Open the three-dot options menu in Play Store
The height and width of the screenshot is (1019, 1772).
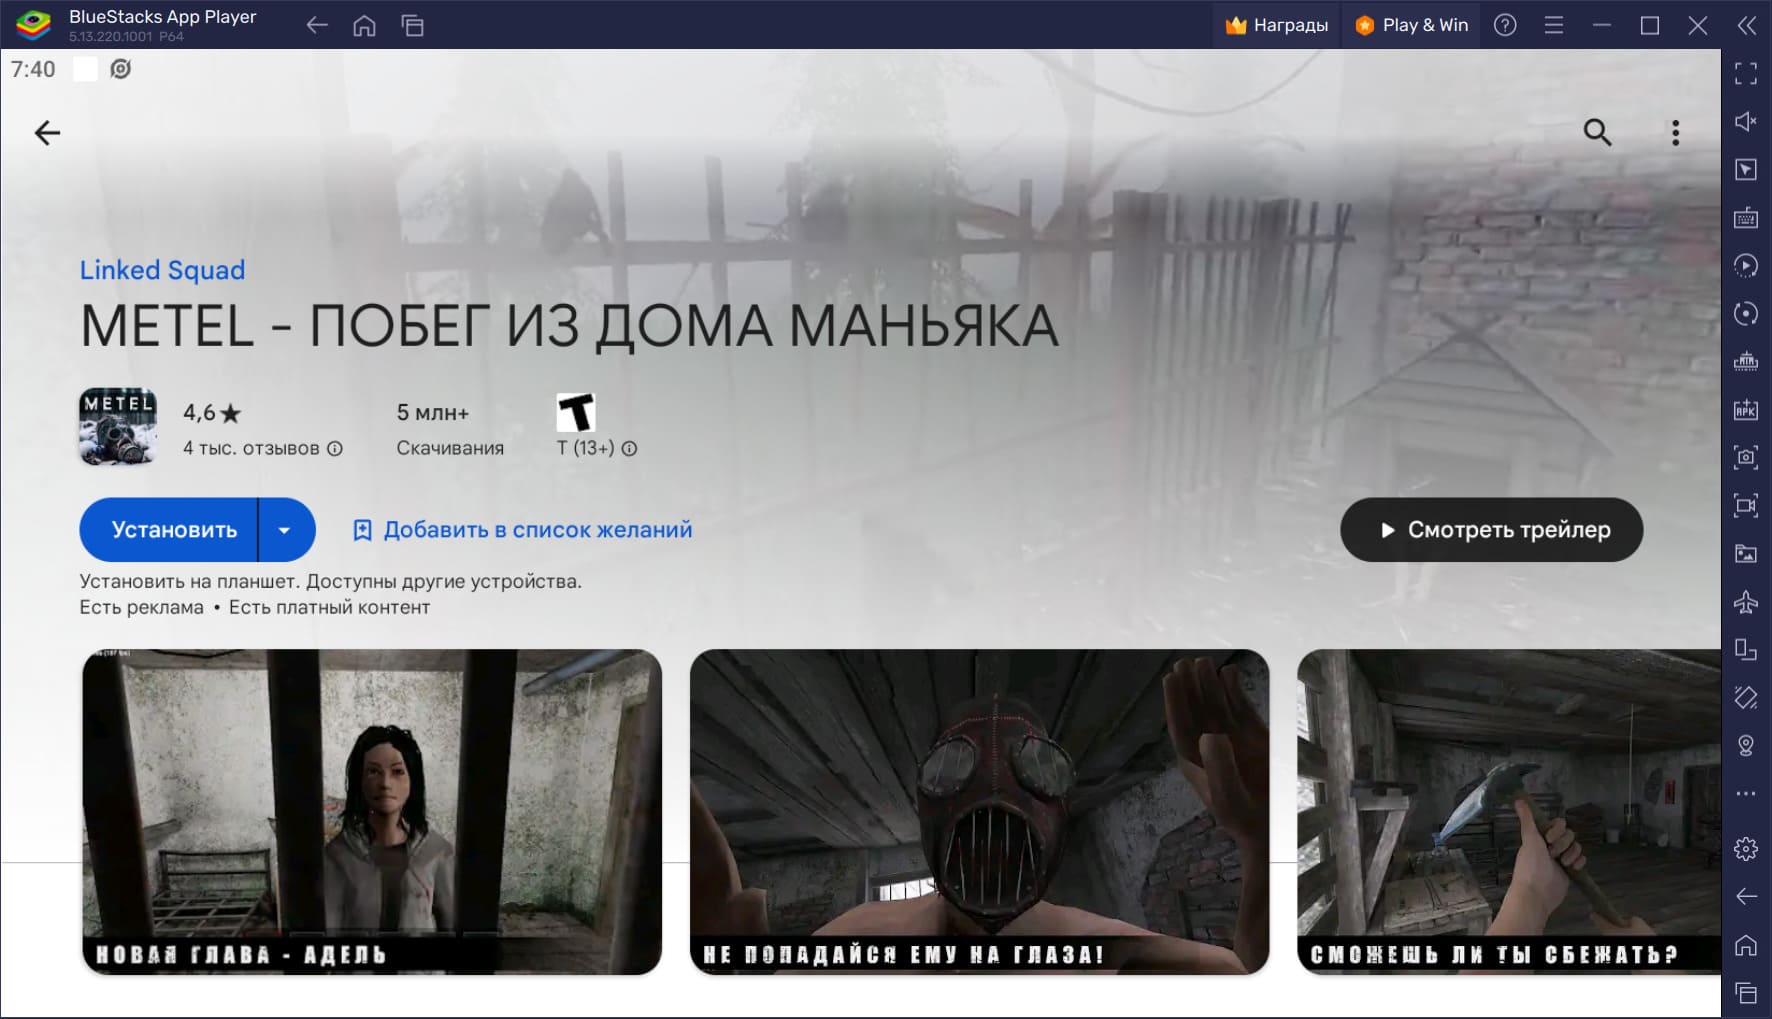[x=1675, y=133]
